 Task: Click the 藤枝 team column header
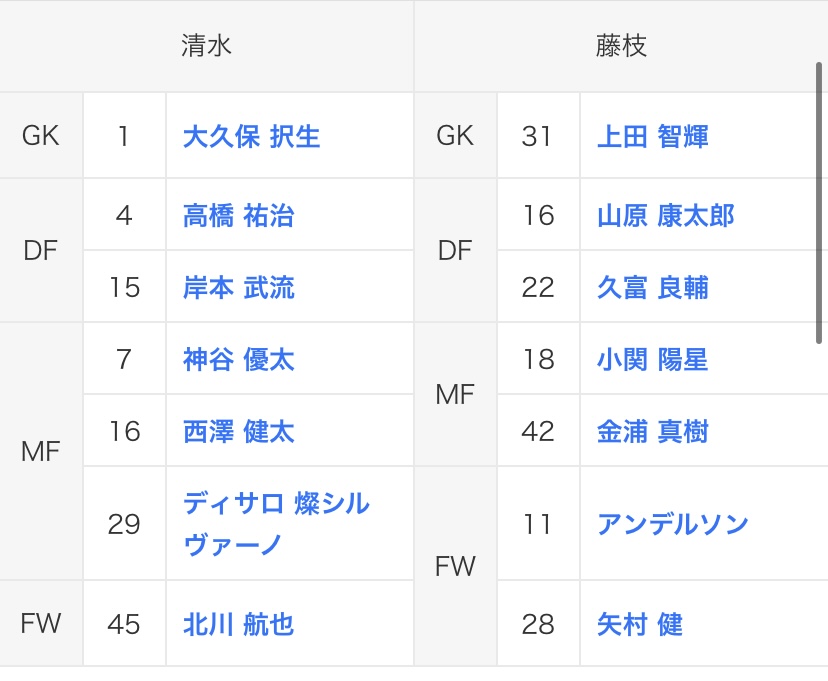click(620, 46)
